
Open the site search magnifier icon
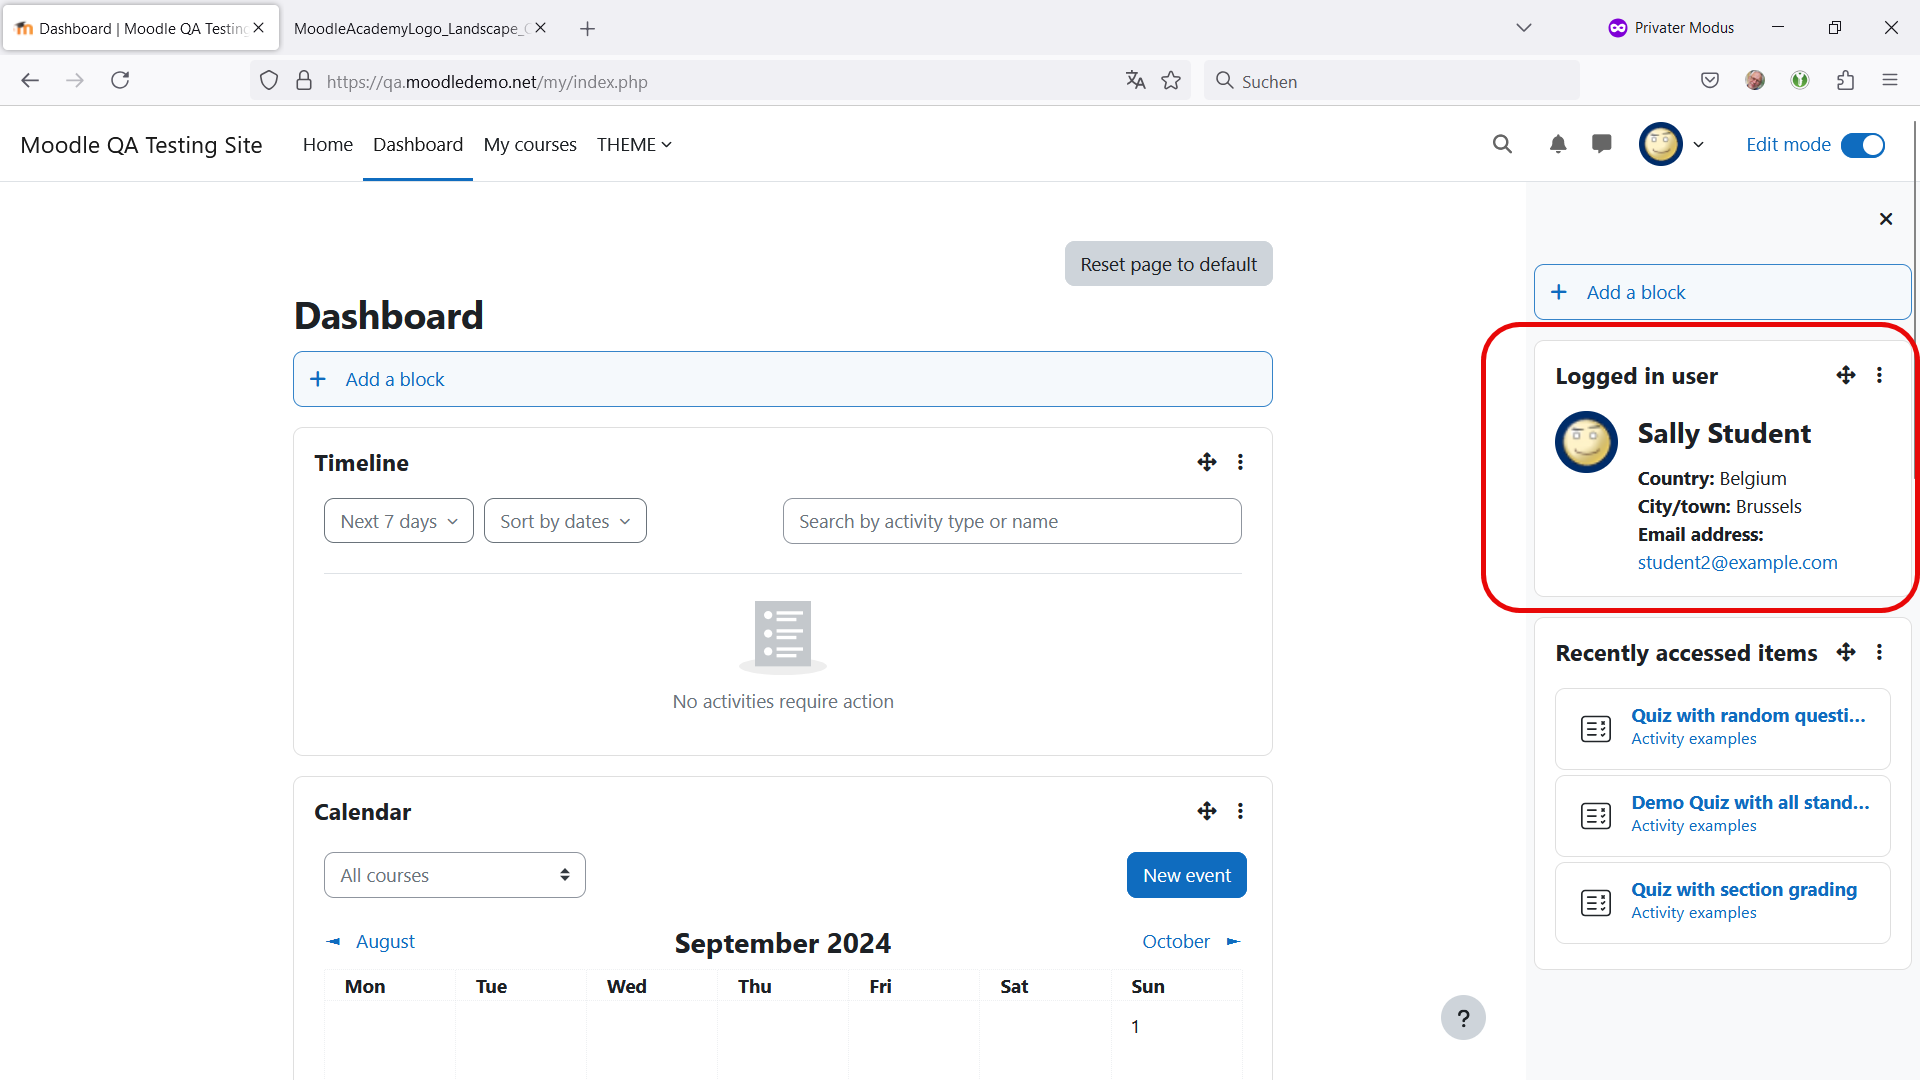click(x=1502, y=144)
